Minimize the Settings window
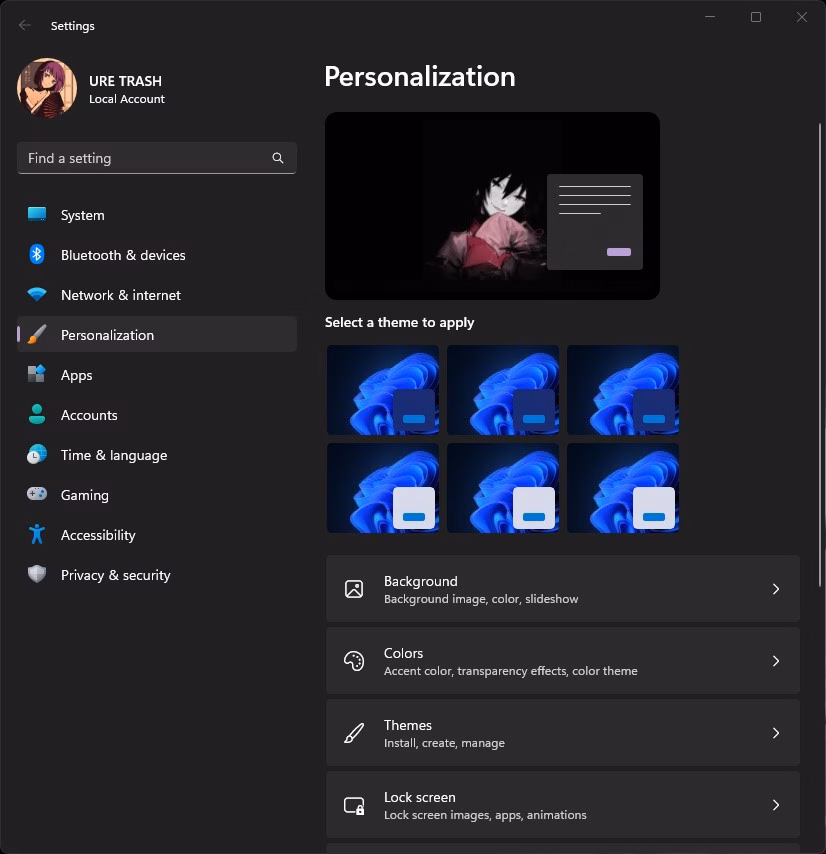The height and width of the screenshot is (854, 826). tap(710, 17)
